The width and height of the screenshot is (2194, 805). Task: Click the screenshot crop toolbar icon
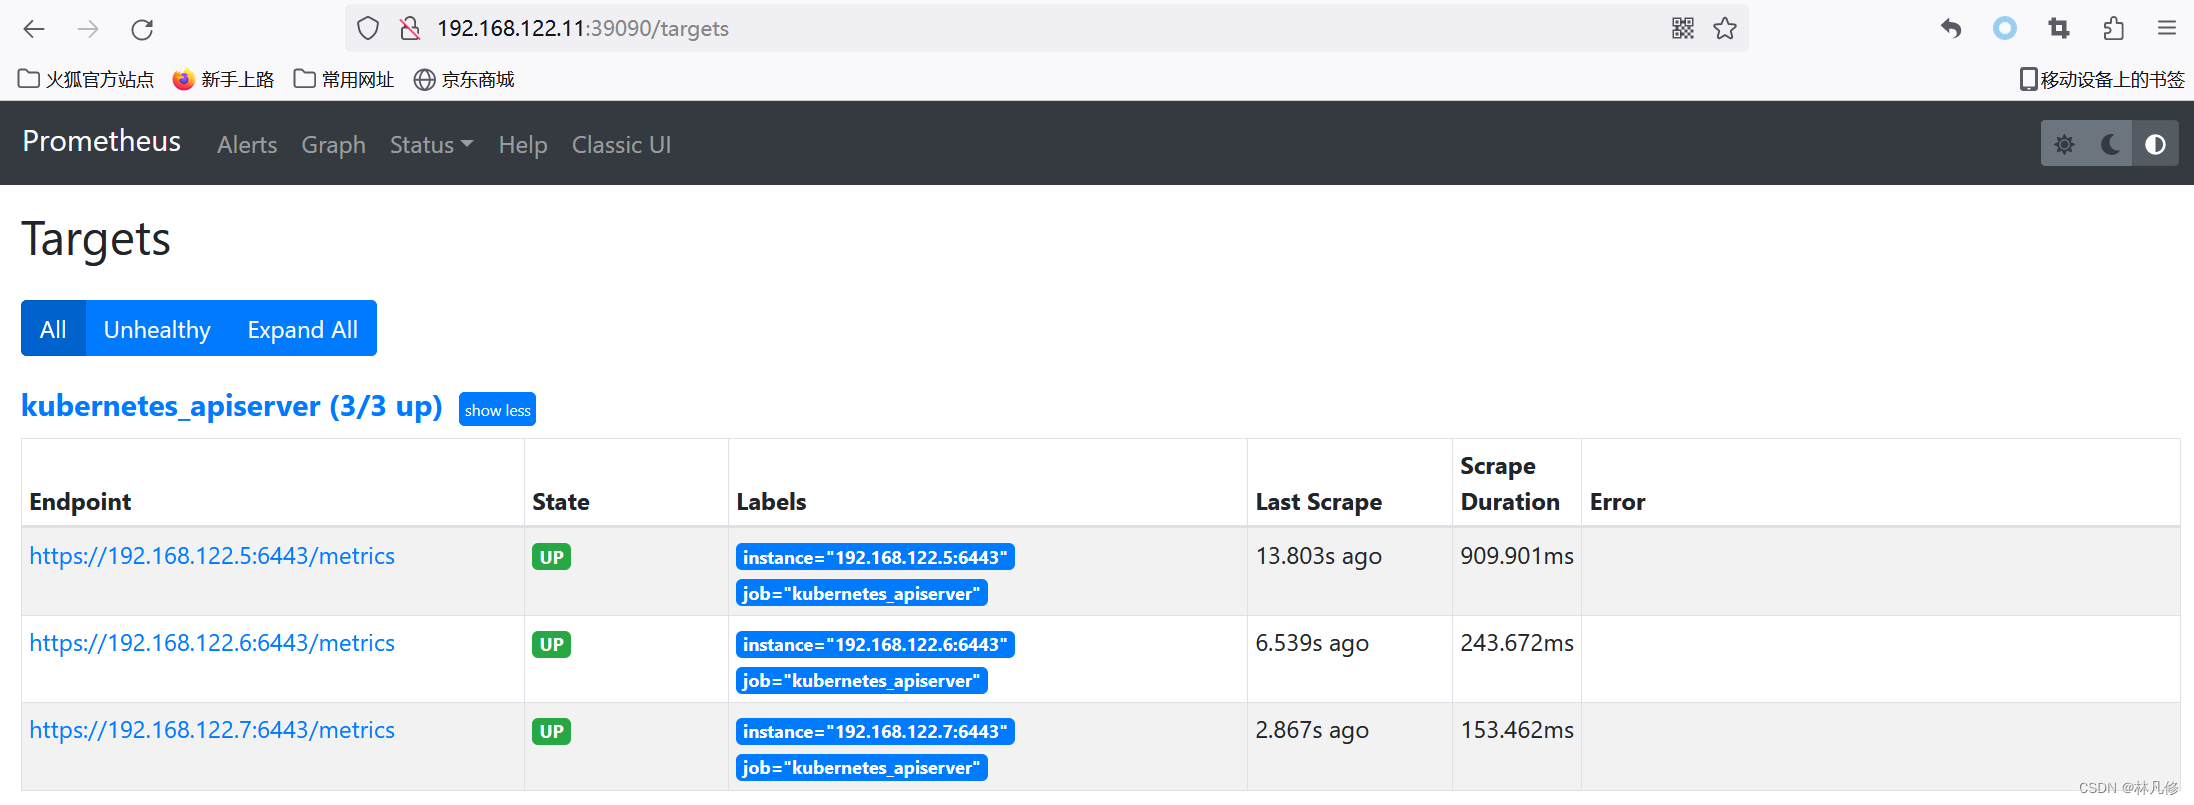tap(2059, 29)
